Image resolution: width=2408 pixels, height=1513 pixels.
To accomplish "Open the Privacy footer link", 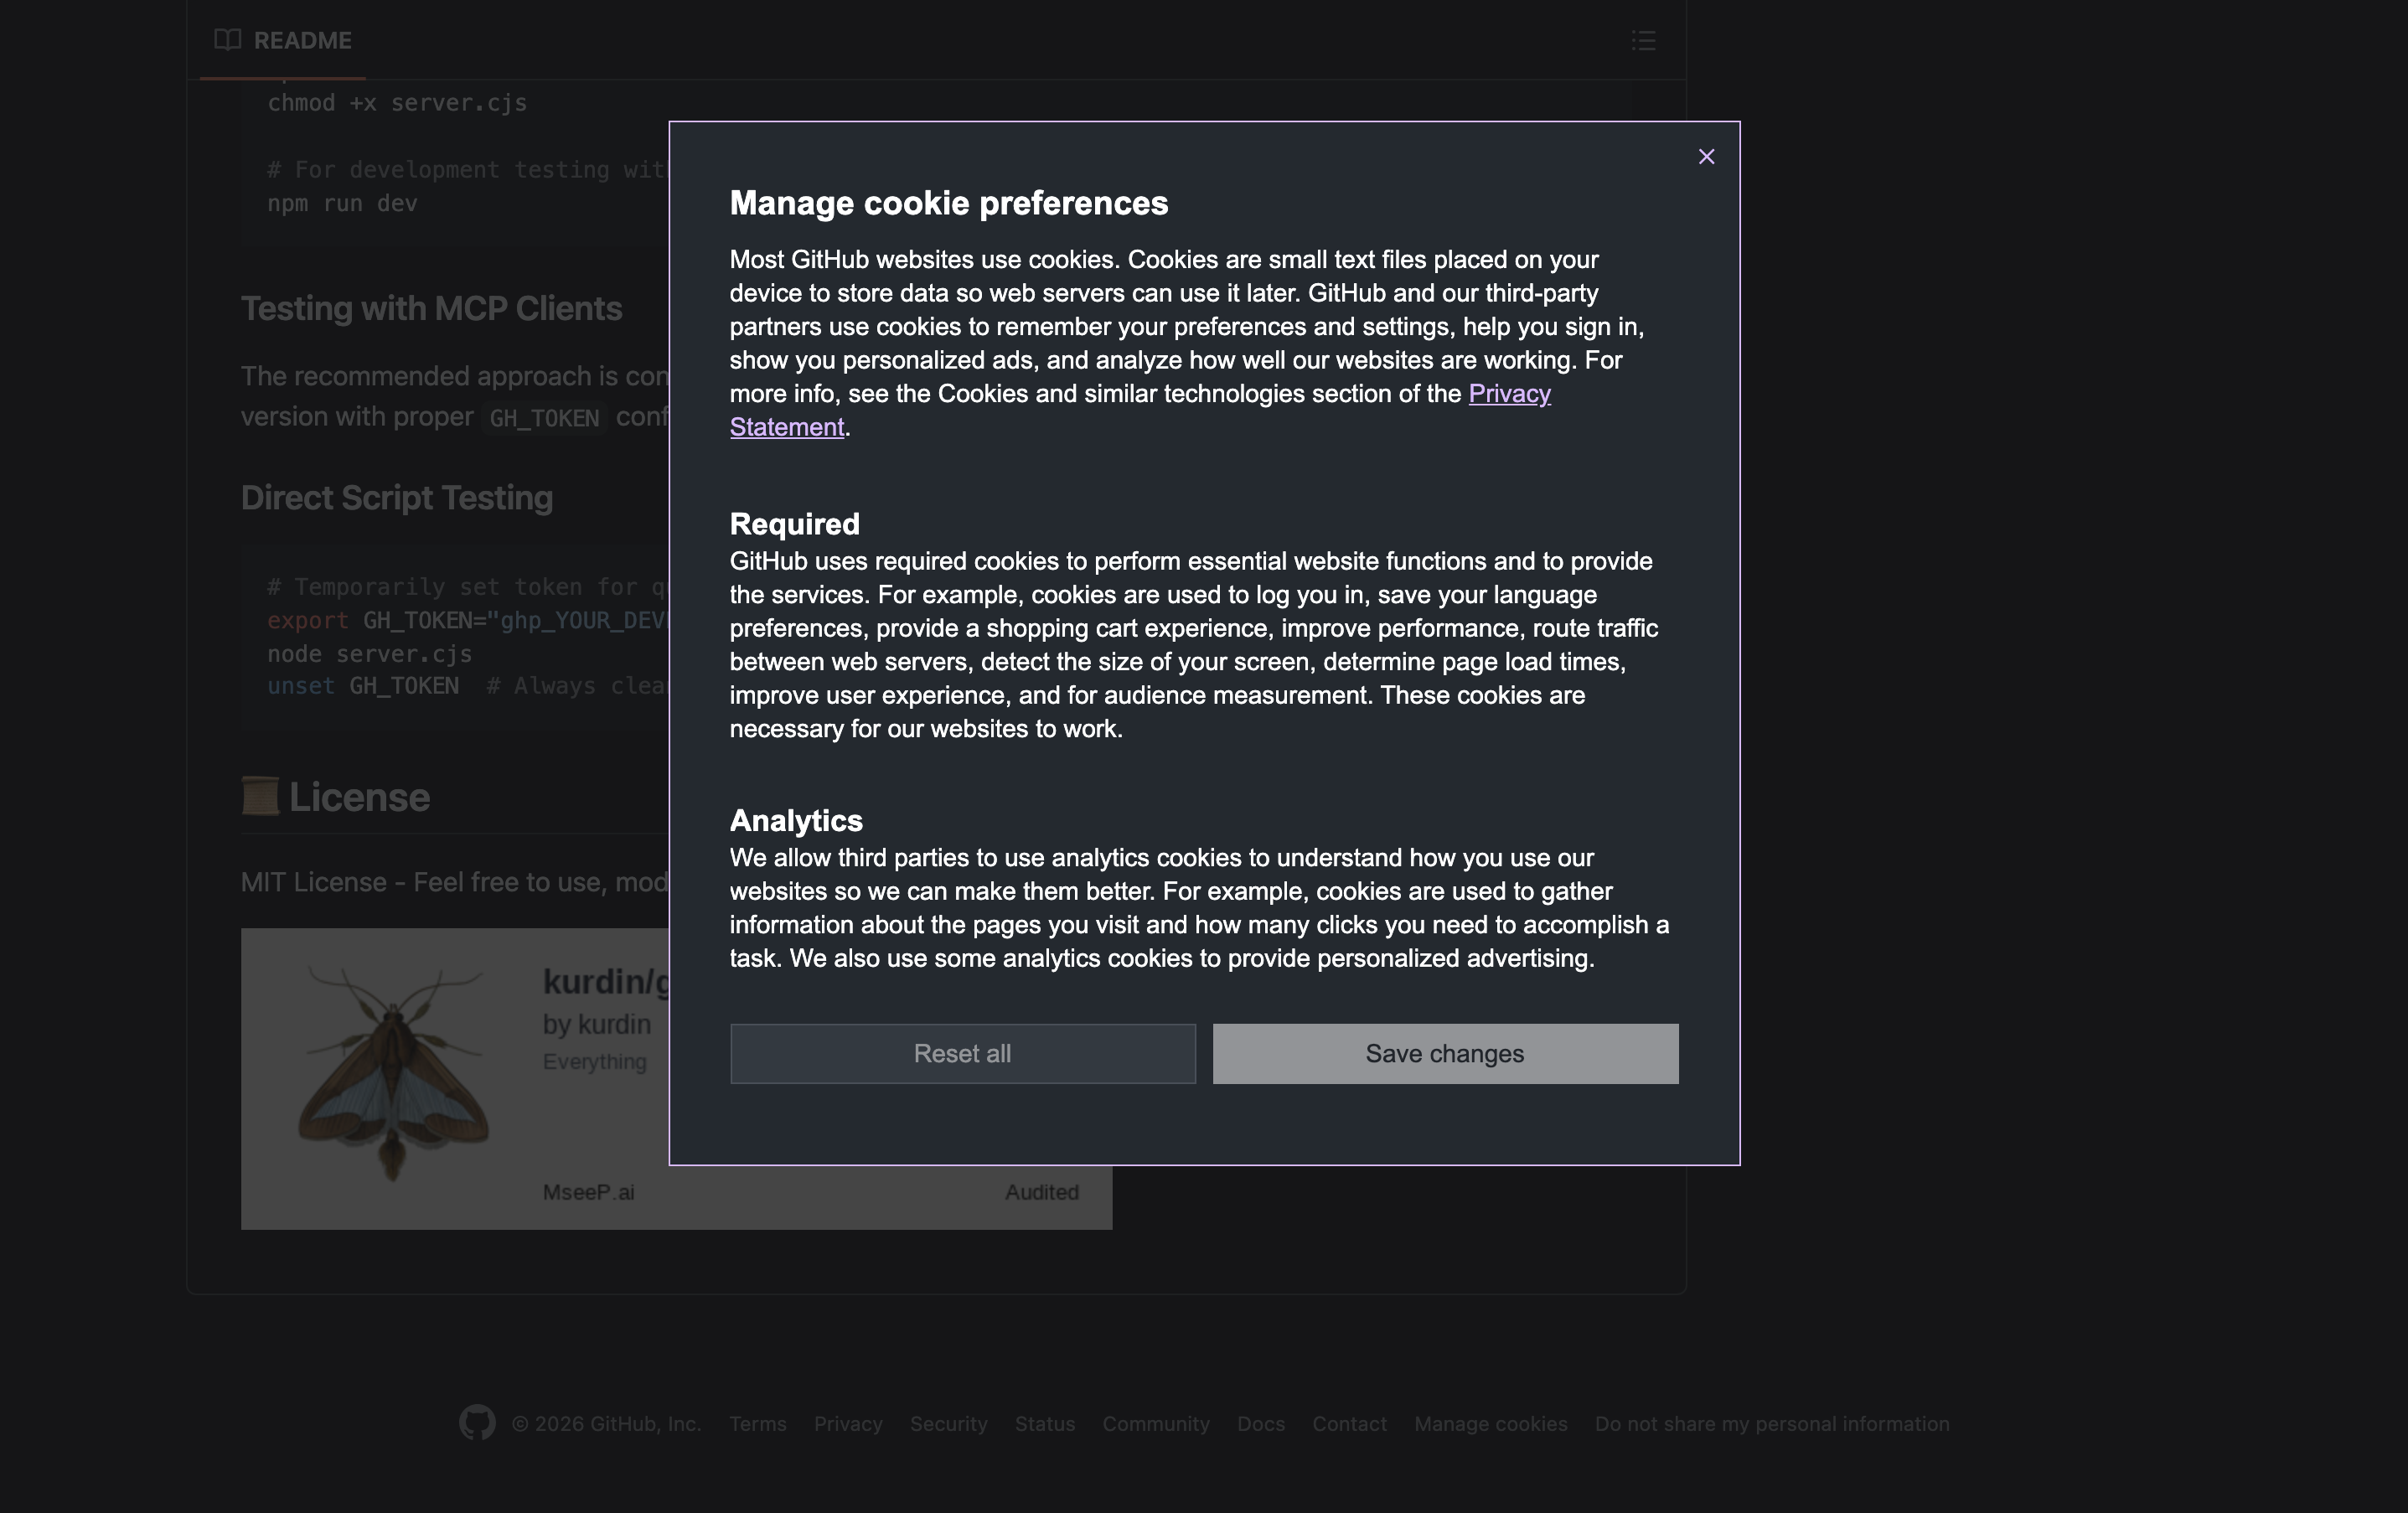I will pyautogui.click(x=847, y=1423).
